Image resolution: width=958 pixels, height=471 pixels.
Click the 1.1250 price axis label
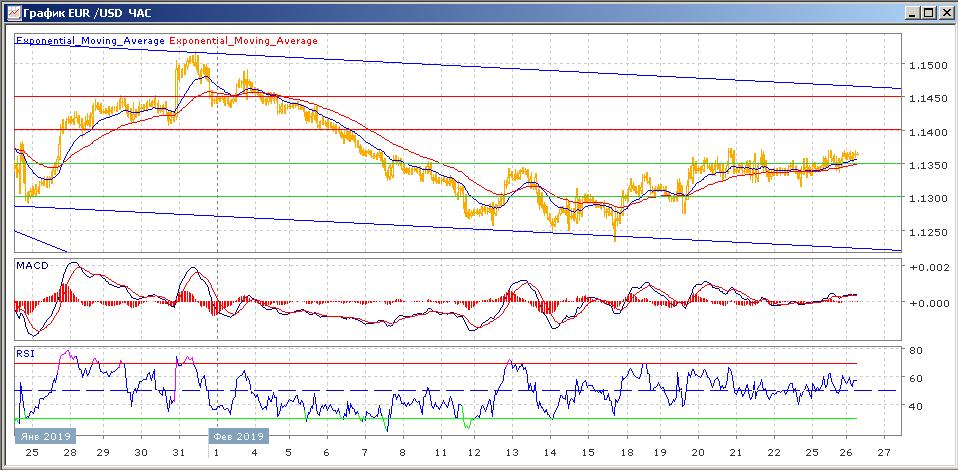pos(927,232)
